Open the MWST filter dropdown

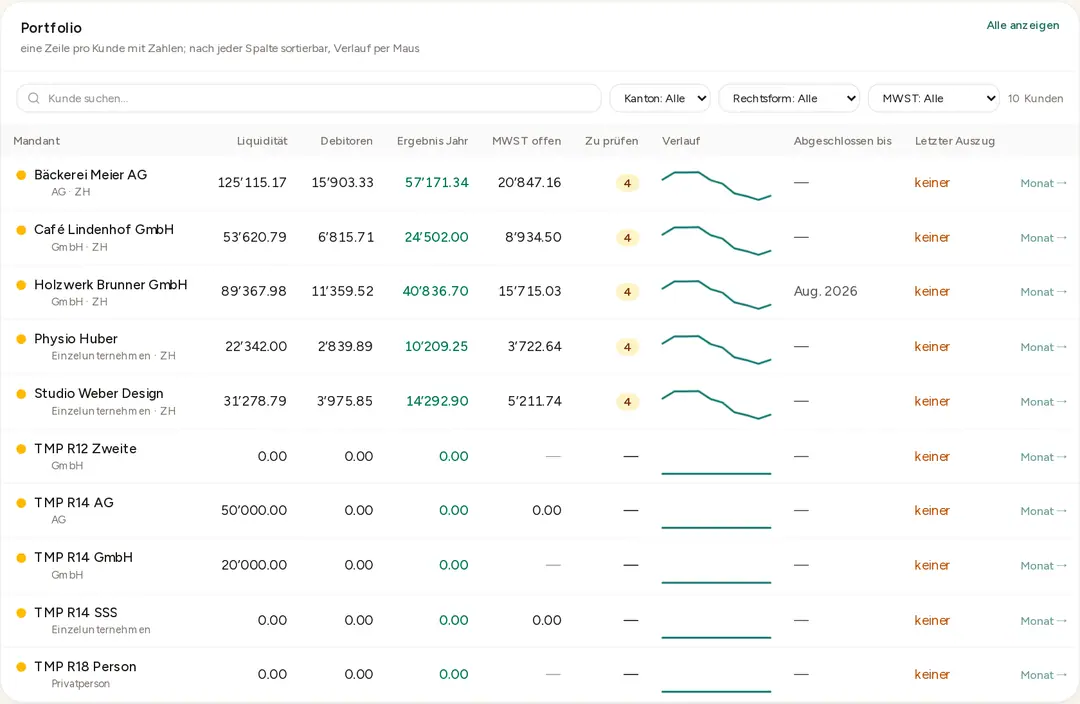(933, 99)
